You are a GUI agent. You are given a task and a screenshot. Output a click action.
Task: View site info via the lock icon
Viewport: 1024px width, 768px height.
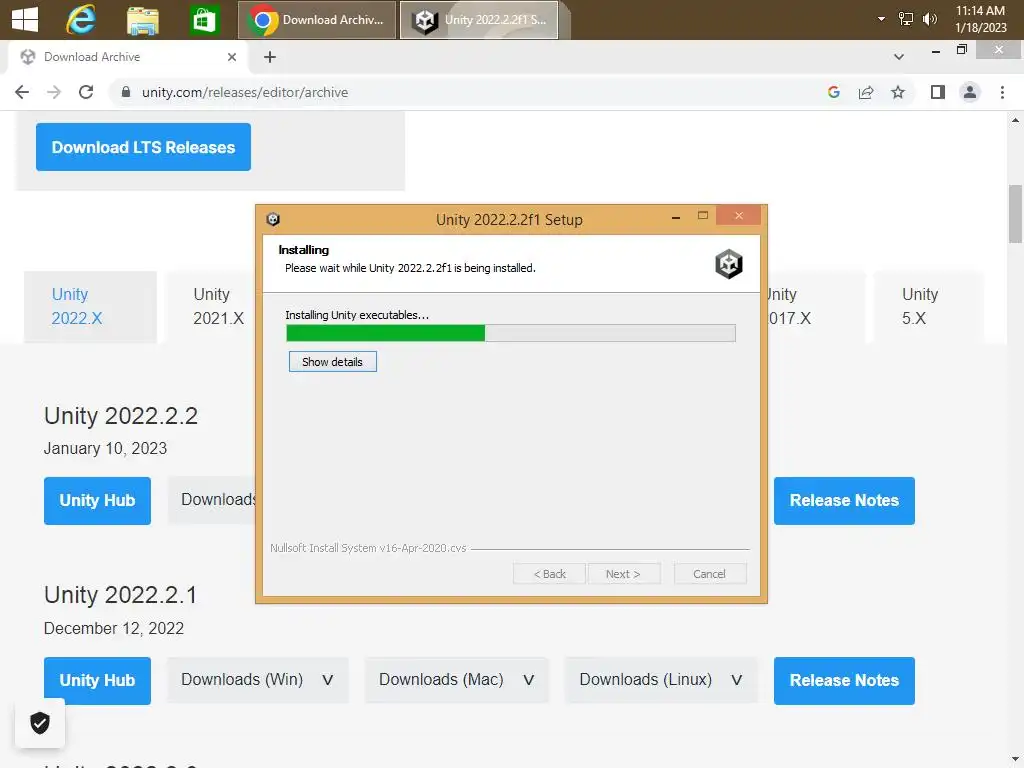[126, 92]
